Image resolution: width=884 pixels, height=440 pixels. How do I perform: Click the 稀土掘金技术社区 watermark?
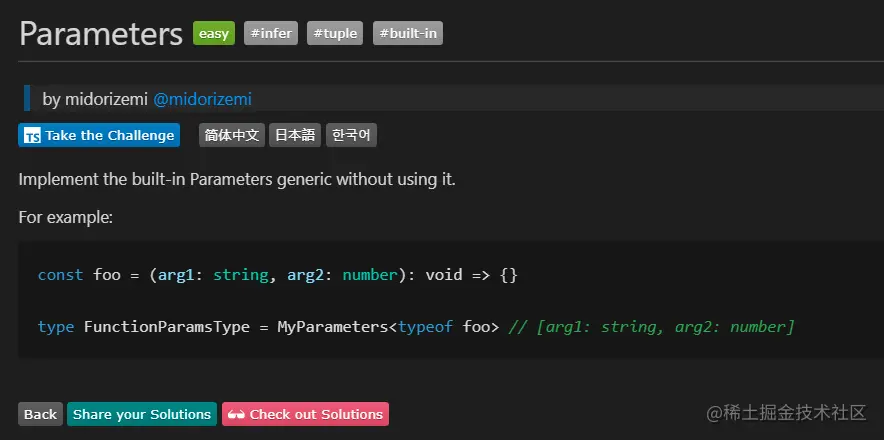pos(786,413)
